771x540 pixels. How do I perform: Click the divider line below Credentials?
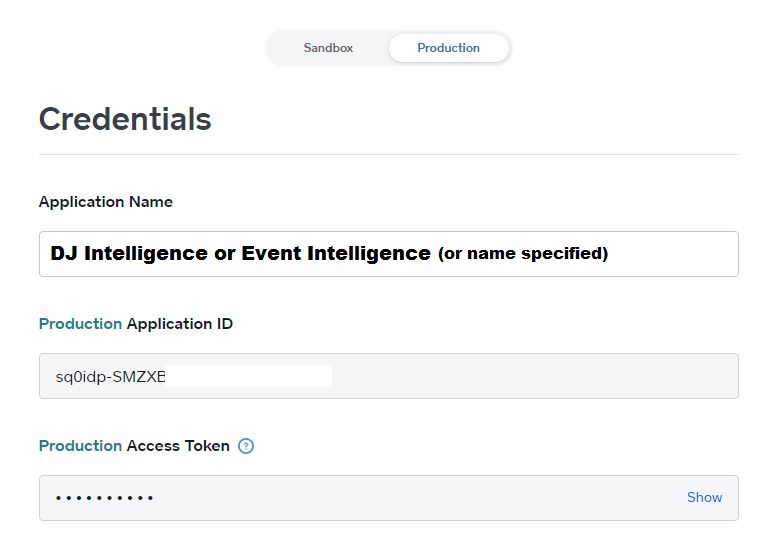pos(388,155)
